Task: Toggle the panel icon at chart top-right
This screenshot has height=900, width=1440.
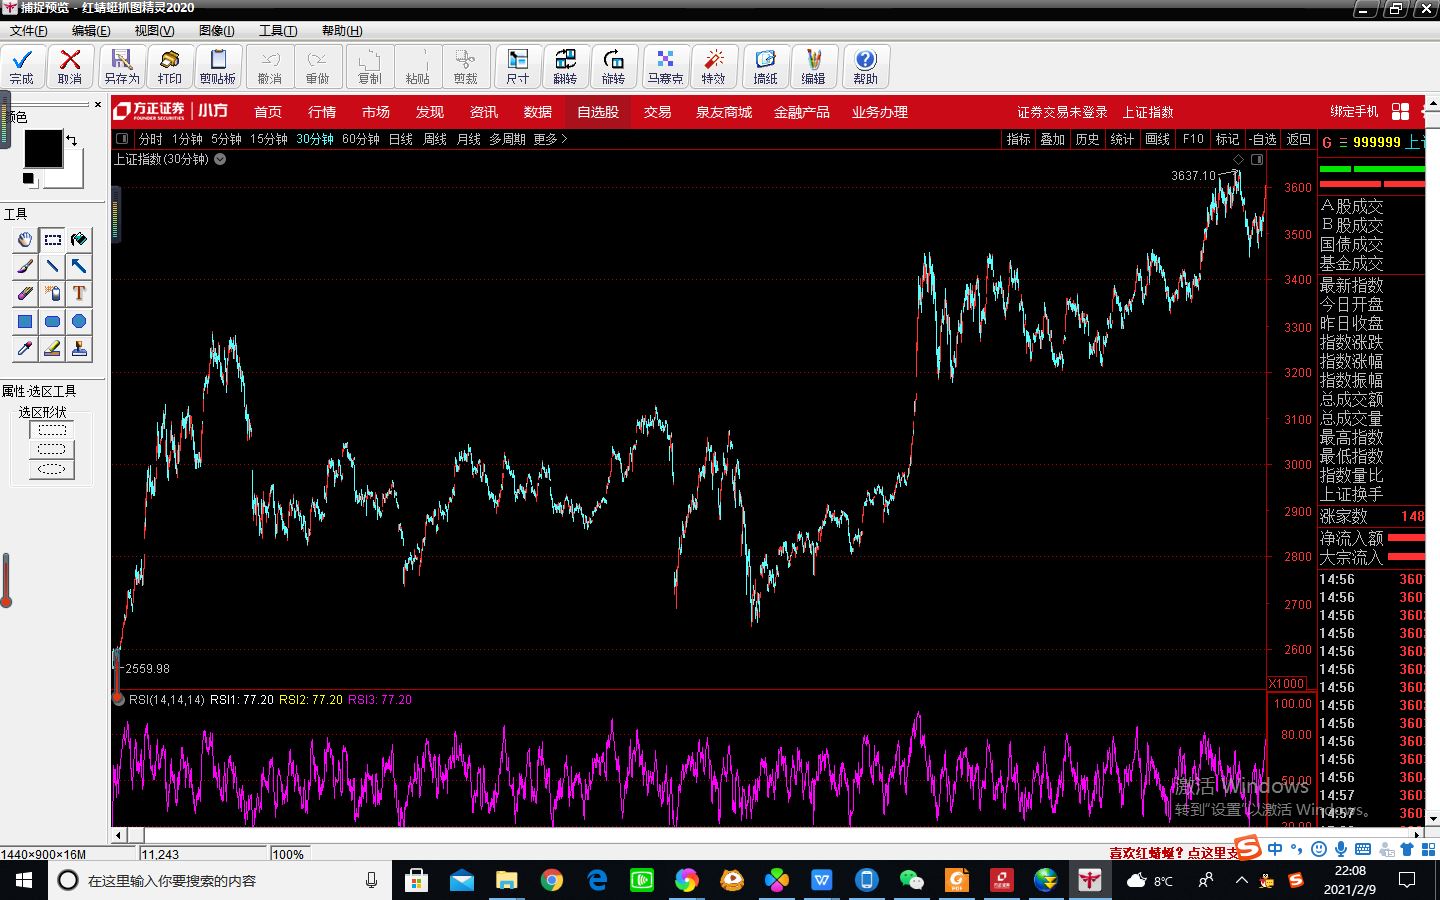Action: tap(1257, 159)
